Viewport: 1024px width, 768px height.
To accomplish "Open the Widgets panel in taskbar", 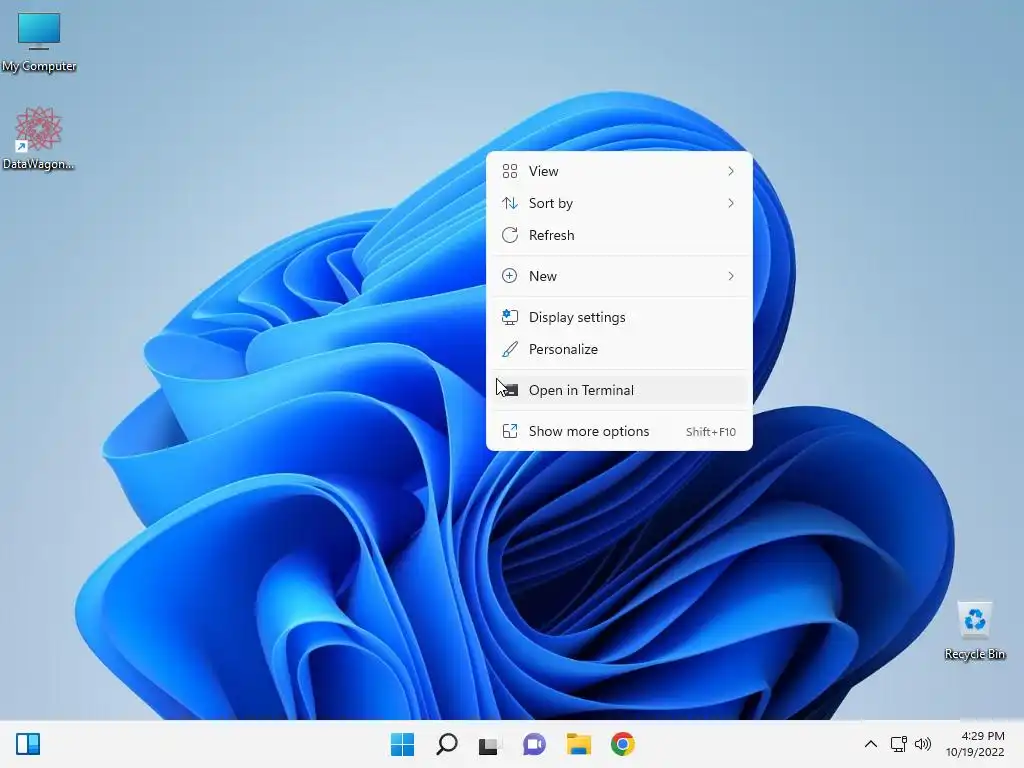I will [x=28, y=744].
